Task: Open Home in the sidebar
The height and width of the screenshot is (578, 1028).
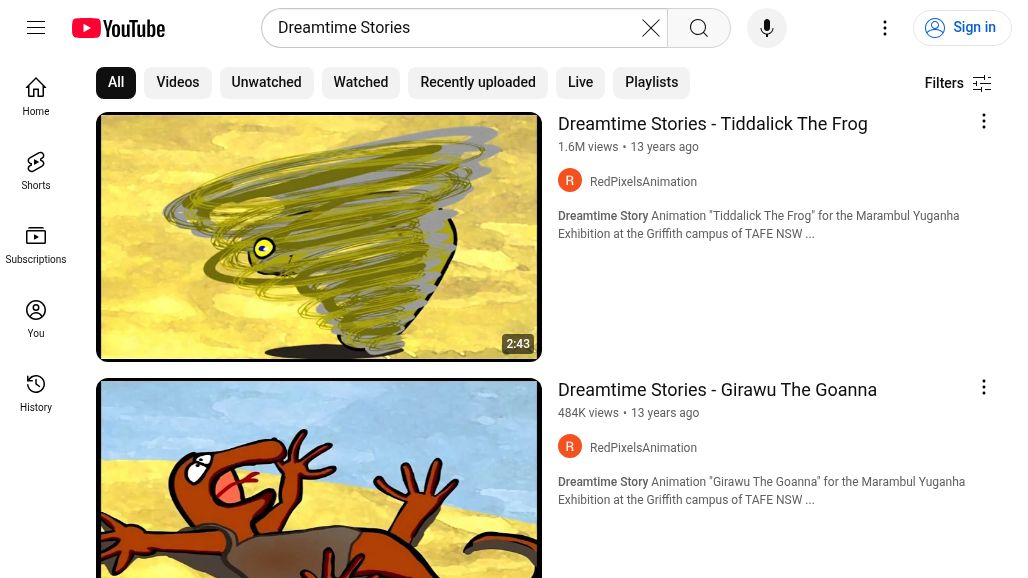Action: [x=36, y=96]
